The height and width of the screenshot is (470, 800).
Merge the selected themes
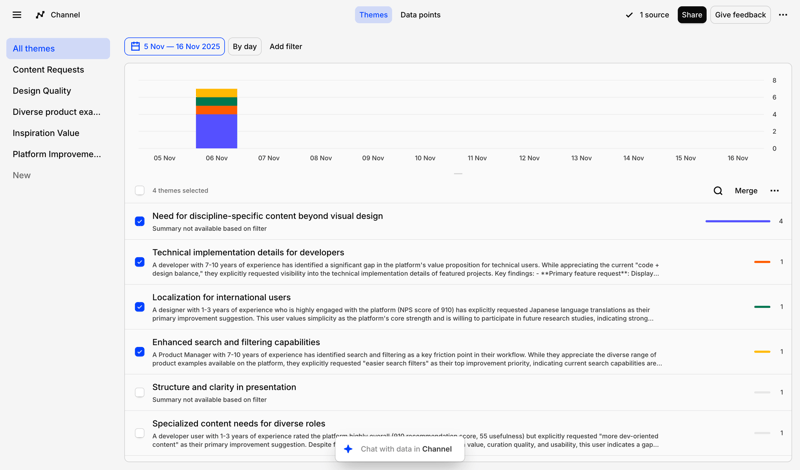(746, 191)
